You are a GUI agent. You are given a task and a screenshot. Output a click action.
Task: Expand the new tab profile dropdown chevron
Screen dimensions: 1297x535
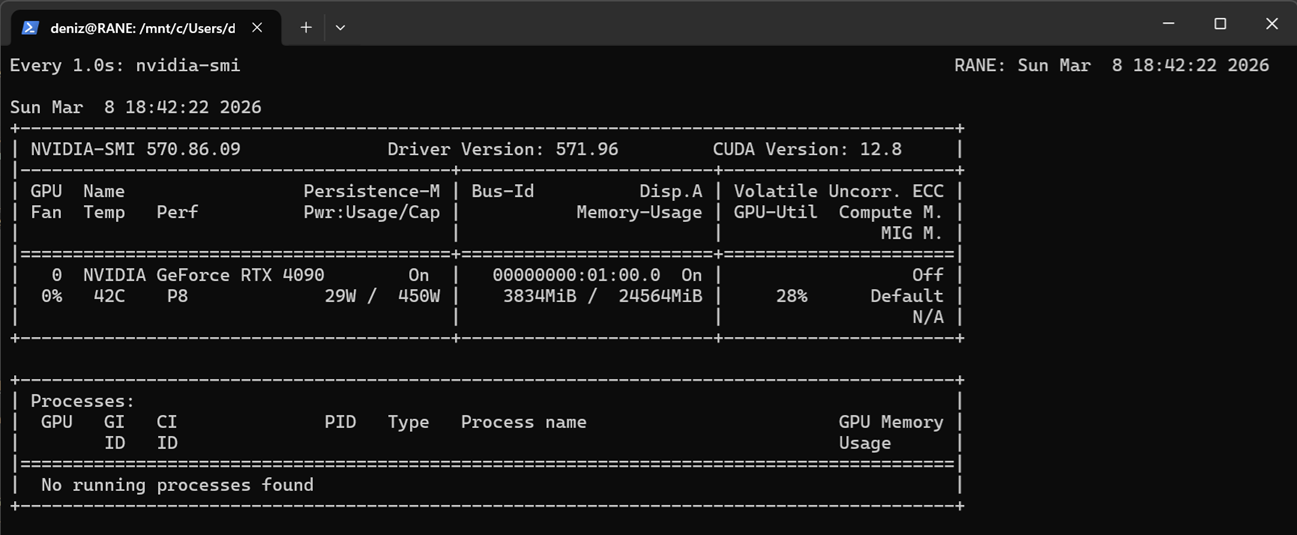click(340, 27)
